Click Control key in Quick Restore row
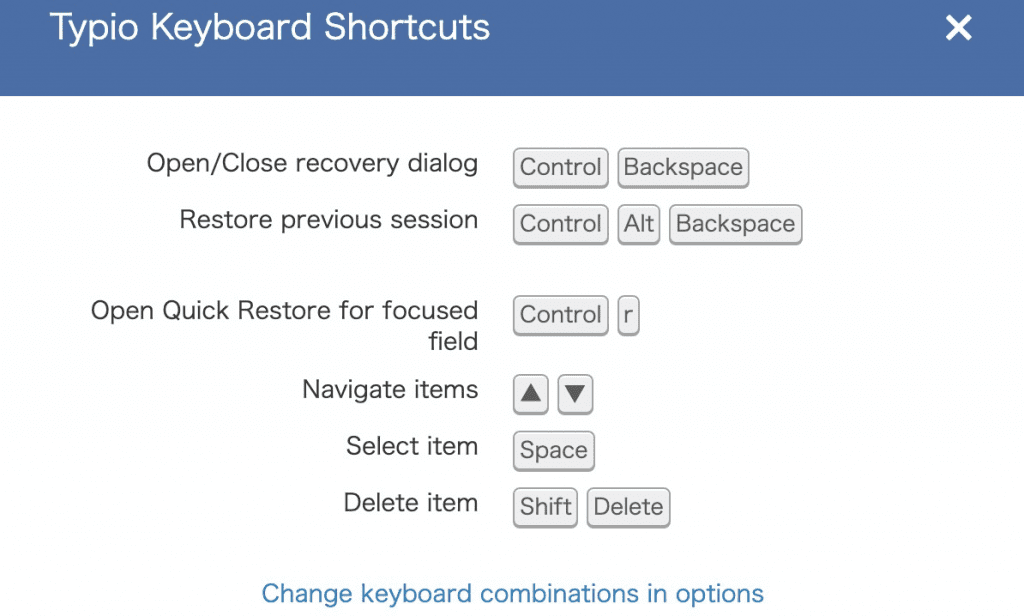The image size is (1024, 616). pos(561,315)
